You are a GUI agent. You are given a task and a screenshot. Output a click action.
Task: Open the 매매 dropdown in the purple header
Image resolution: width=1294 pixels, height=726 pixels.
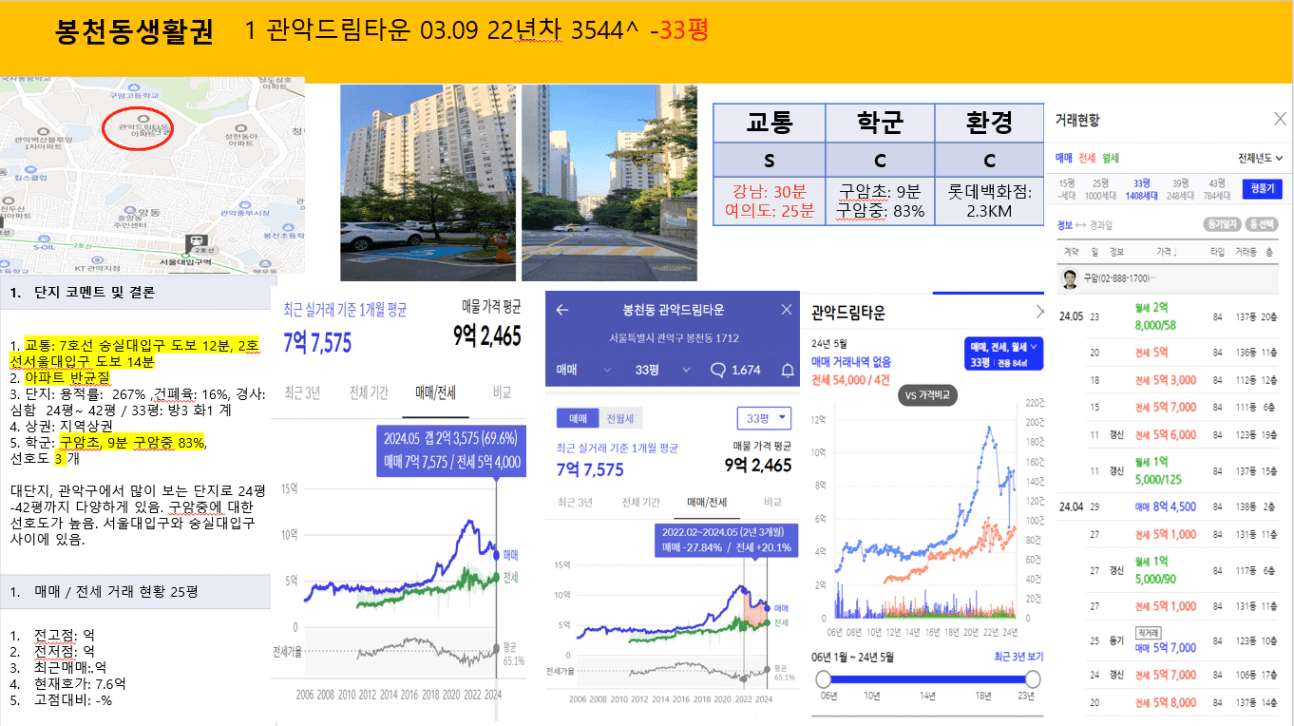click(583, 370)
